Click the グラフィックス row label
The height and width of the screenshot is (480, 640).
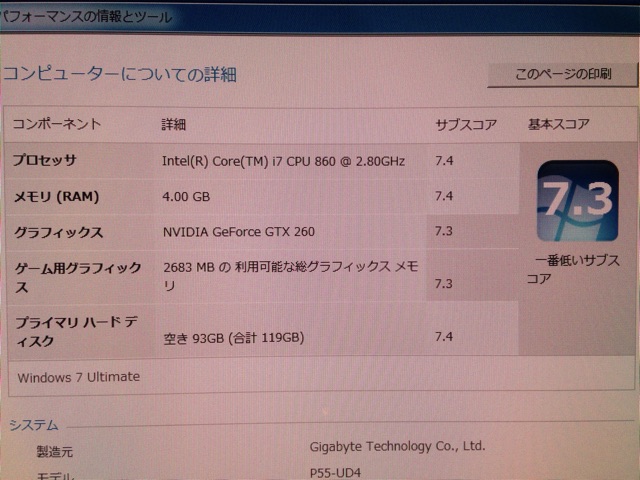pyautogui.click(x=58, y=232)
